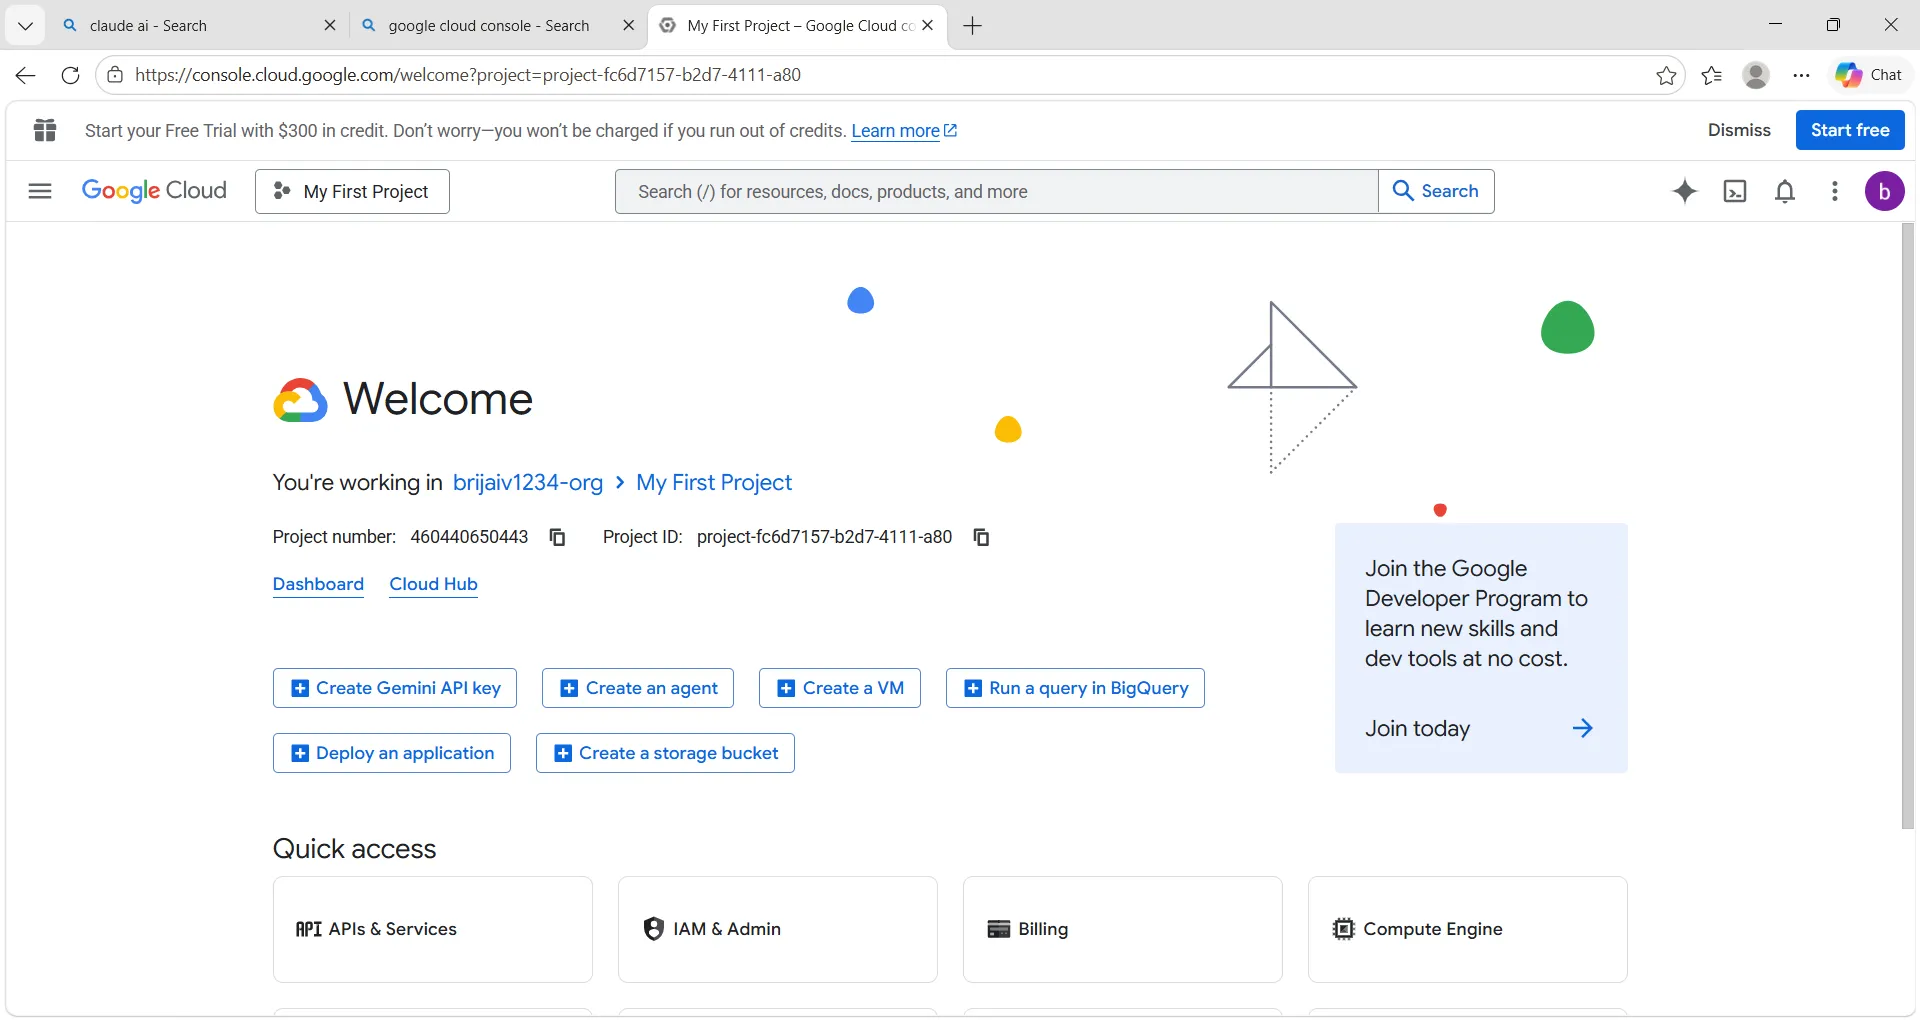Open the hamburger navigation menu

40,191
